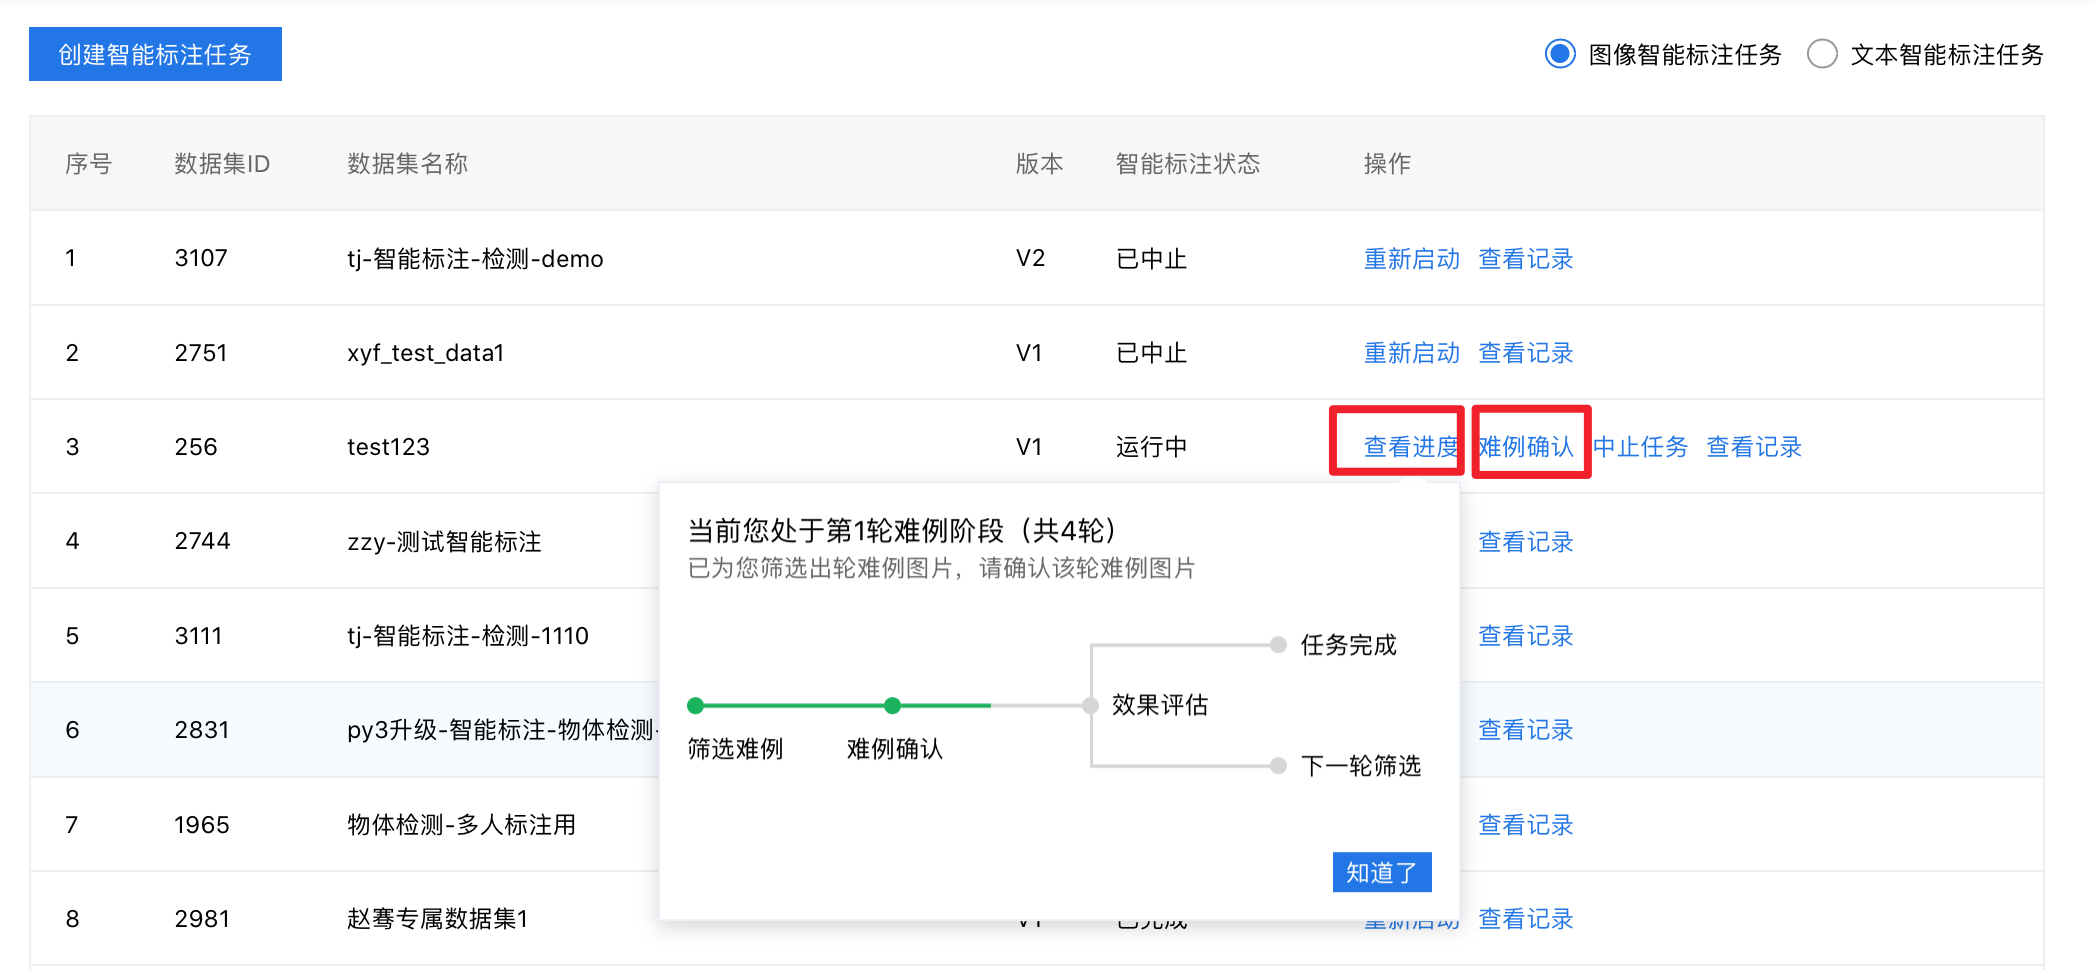
Task: Dismiss popup with 知道了 button
Action: 1381,872
